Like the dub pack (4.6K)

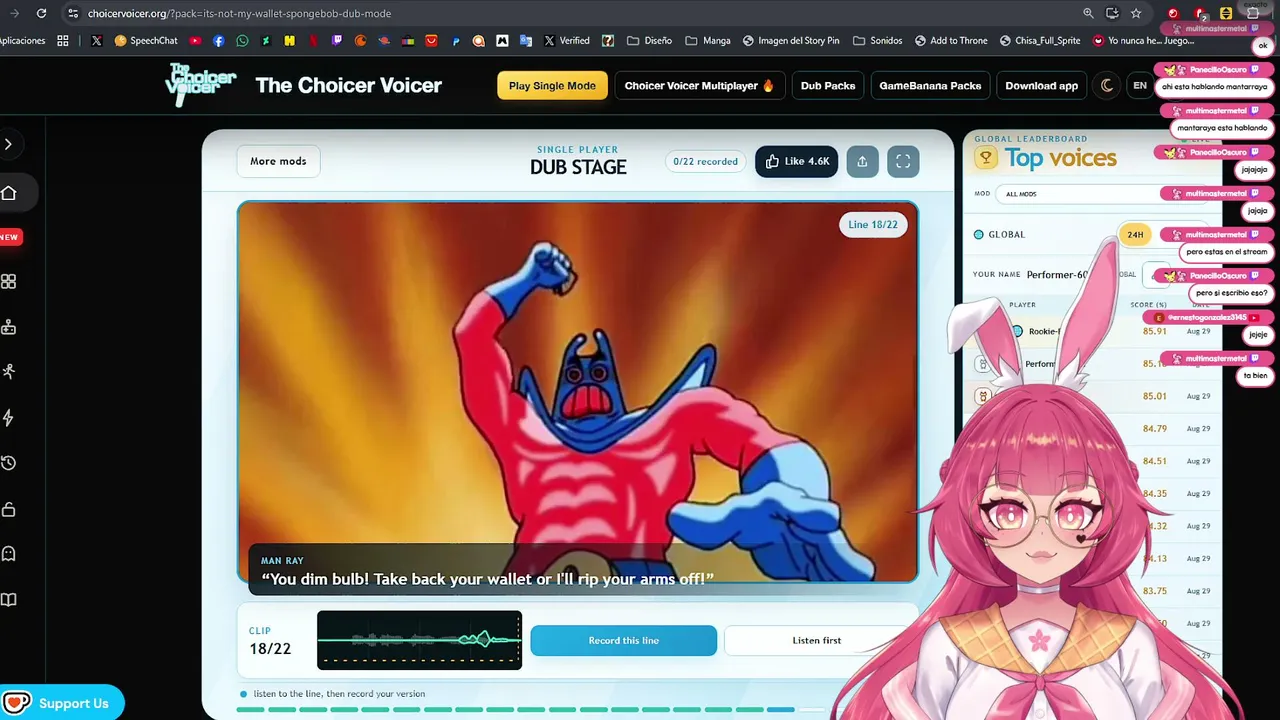797,161
